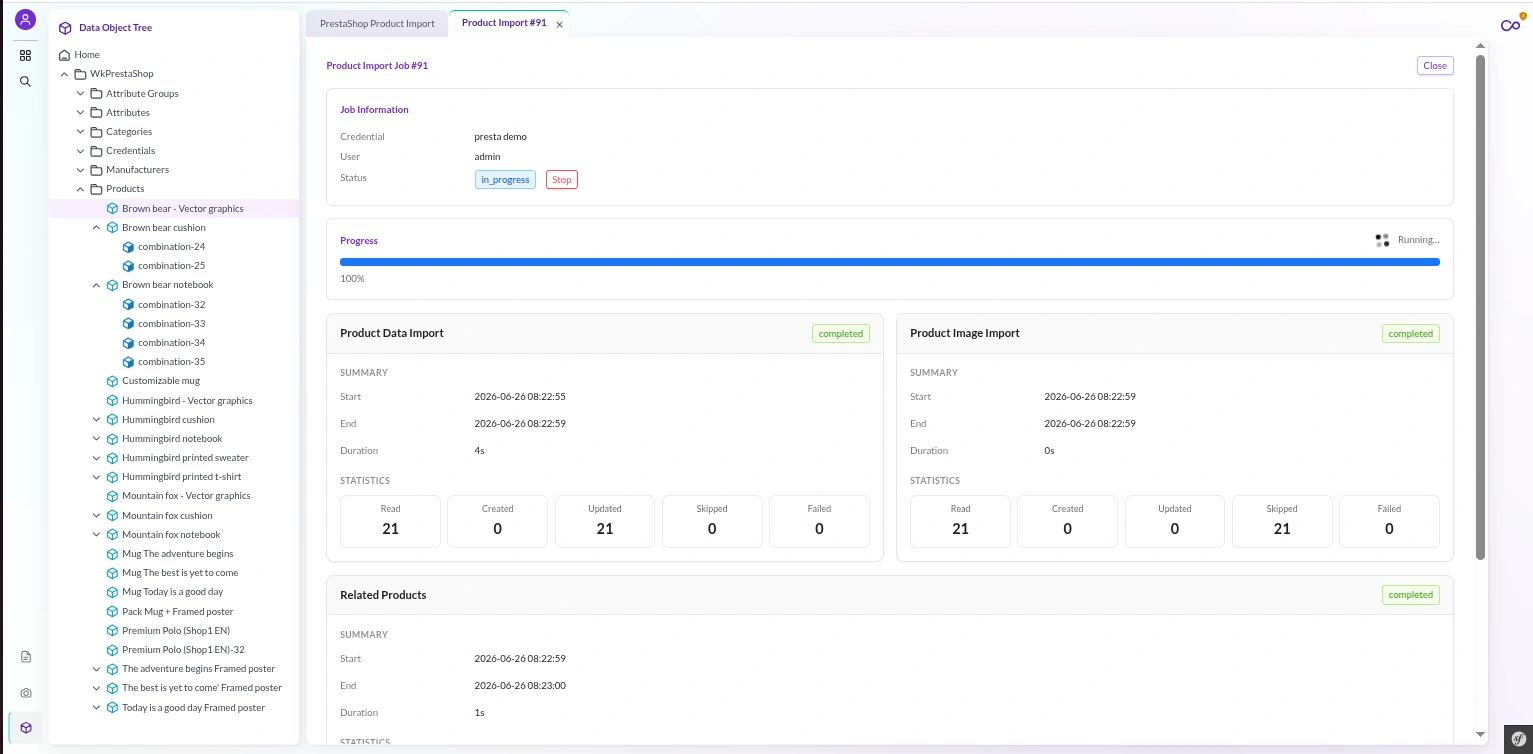The image size is (1533, 754).
Task: Close the Product Import #91 tab
Action: (x=559, y=24)
